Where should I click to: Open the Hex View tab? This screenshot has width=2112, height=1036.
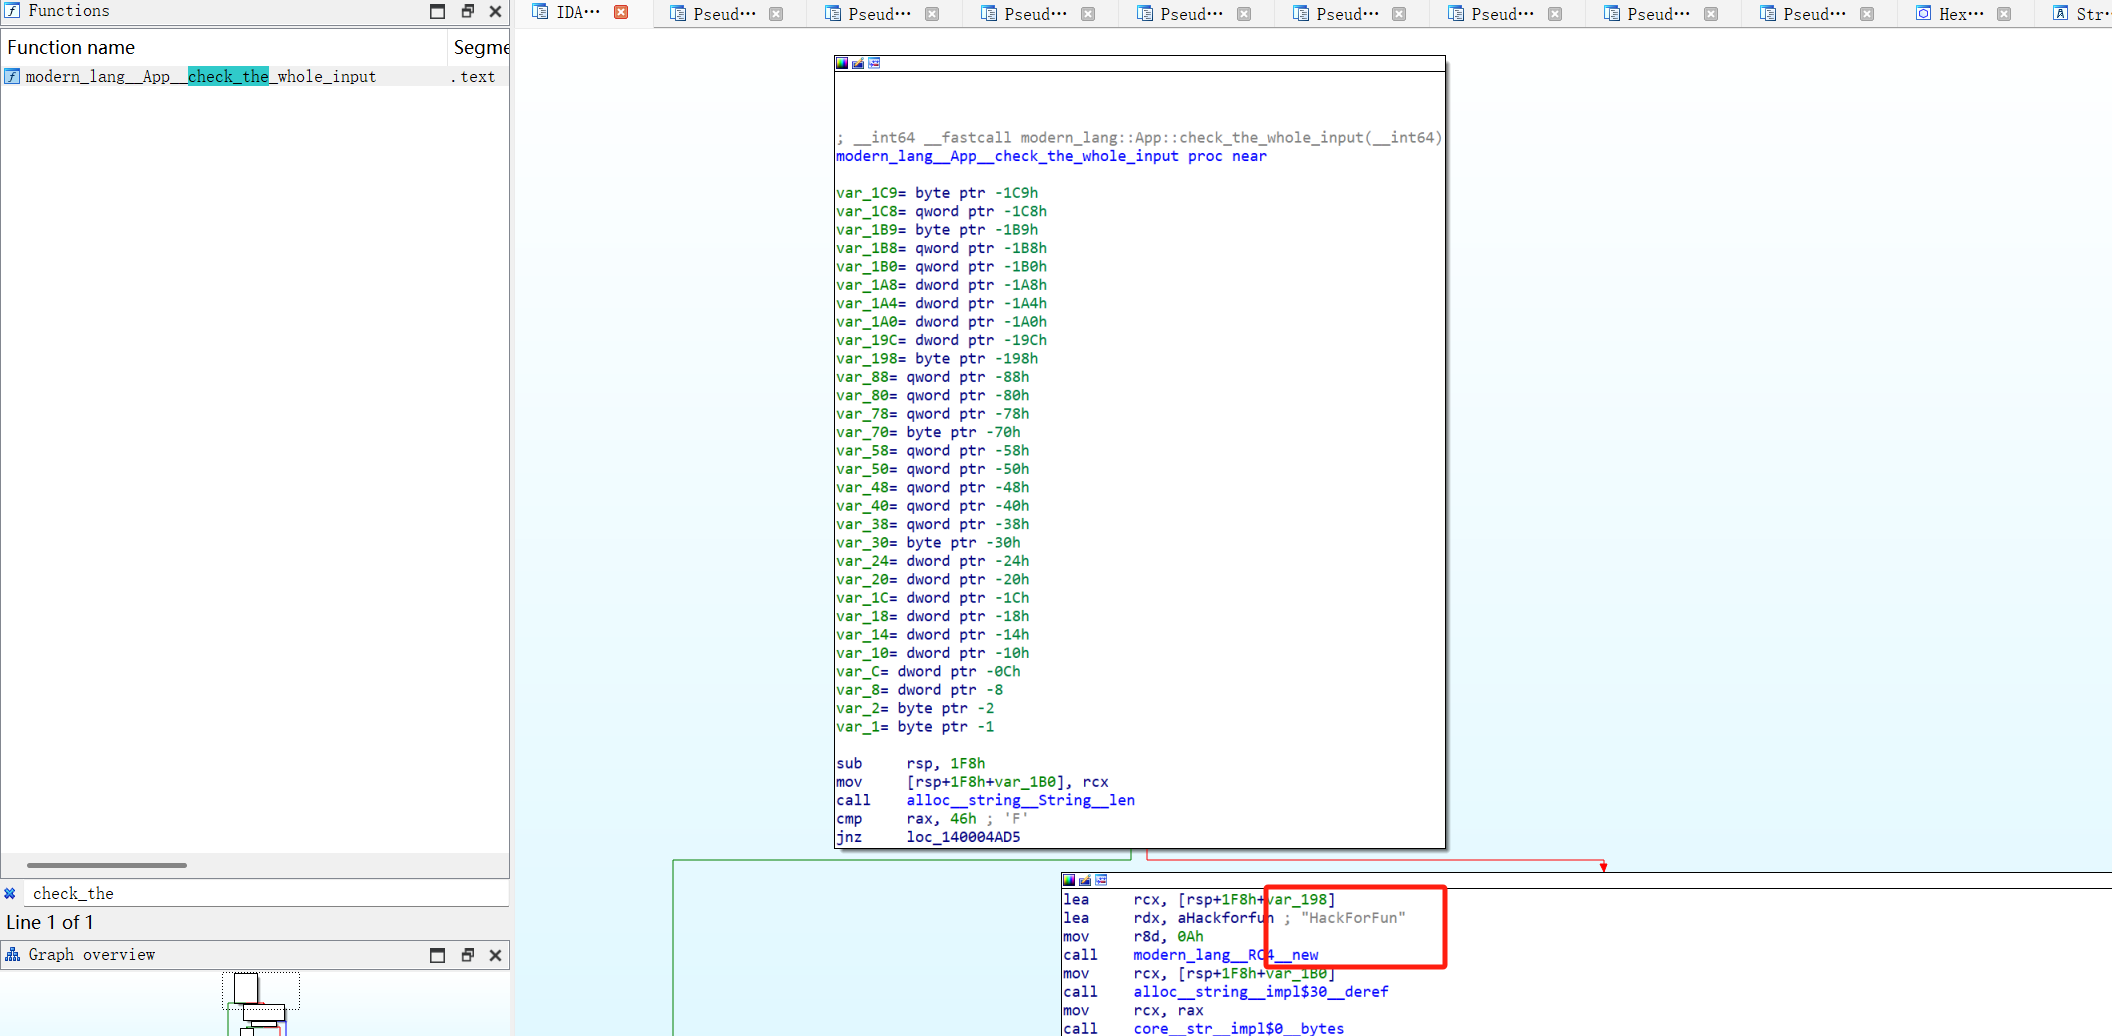[1959, 14]
